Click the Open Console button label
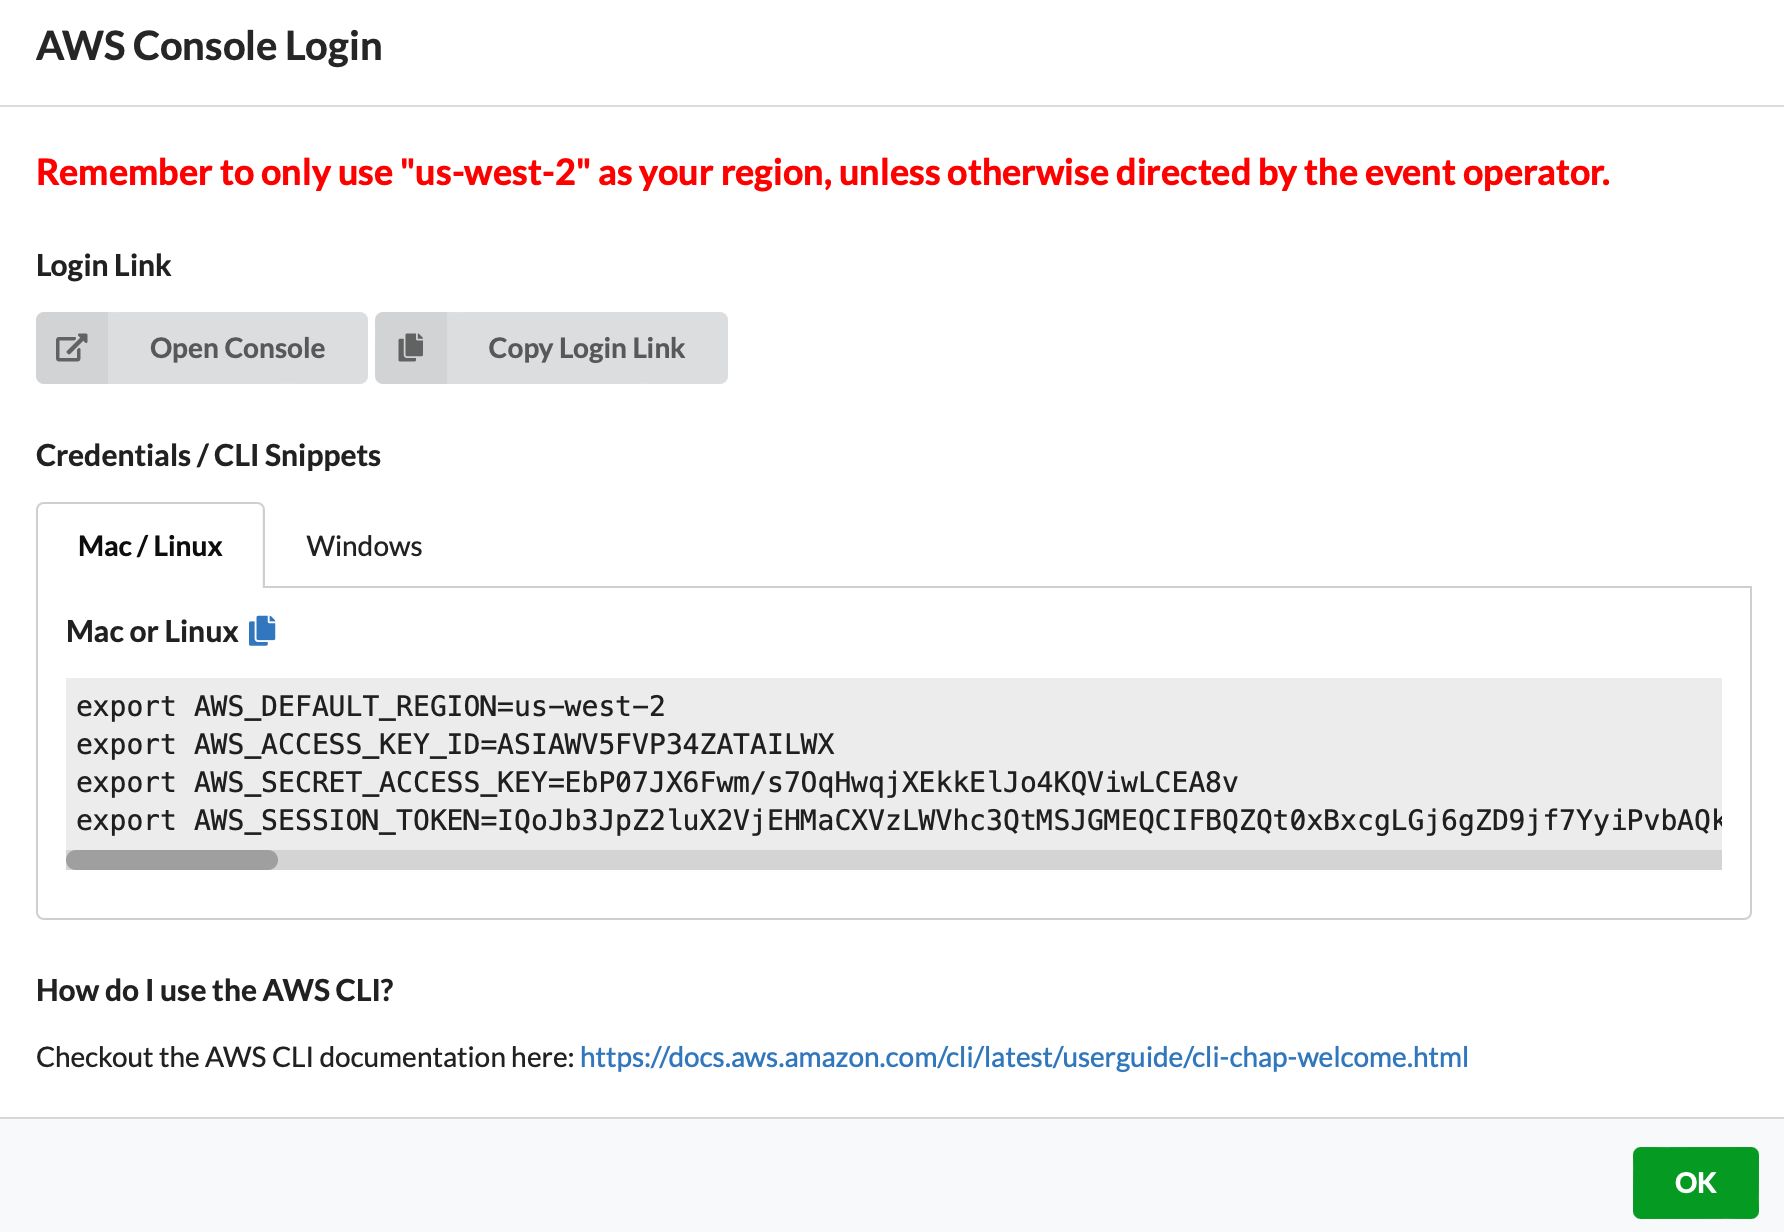Viewport: 1784px width, 1232px height. [237, 348]
